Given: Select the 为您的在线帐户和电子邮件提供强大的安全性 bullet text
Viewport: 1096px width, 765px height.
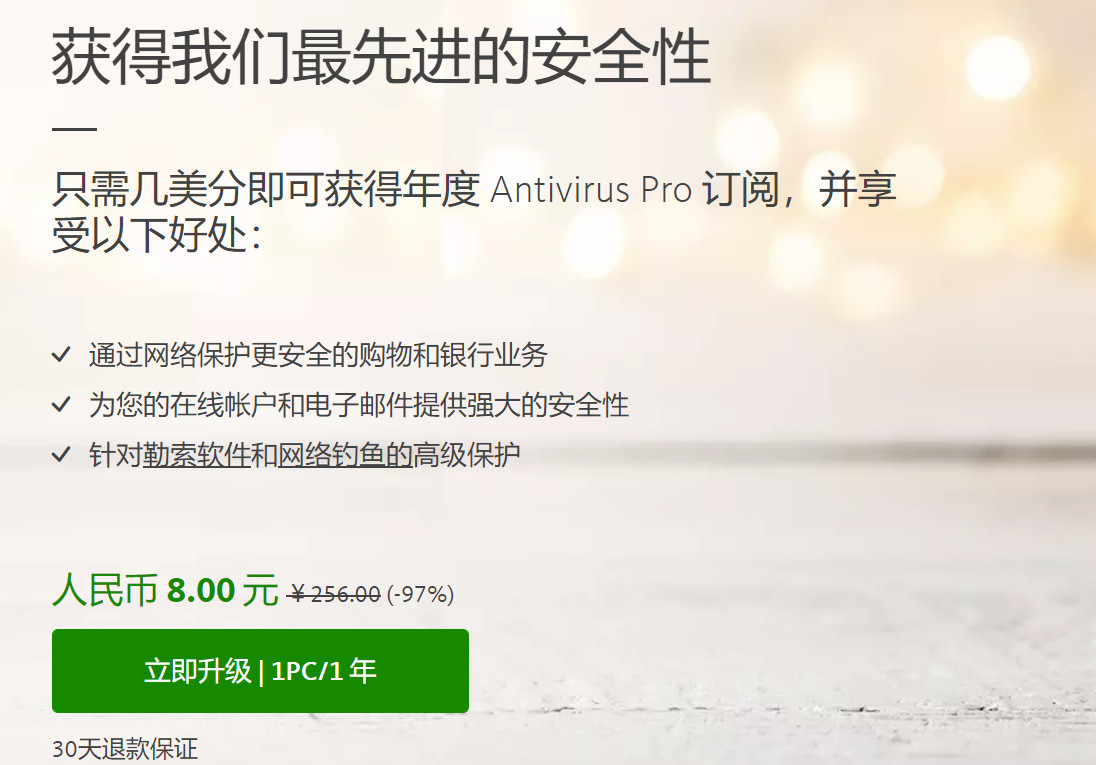Looking at the screenshot, I should pyautogui.click(x=359, y=405).
